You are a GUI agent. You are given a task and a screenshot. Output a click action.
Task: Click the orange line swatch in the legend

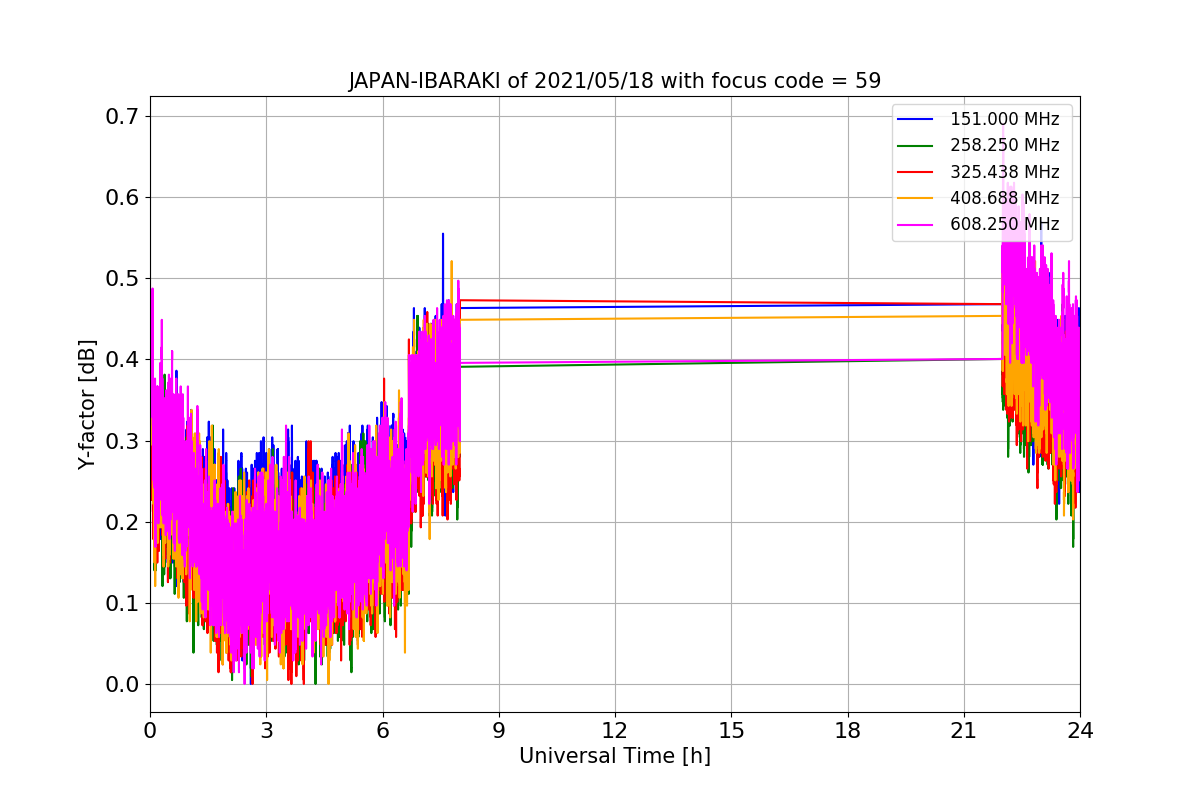[917, 198]
